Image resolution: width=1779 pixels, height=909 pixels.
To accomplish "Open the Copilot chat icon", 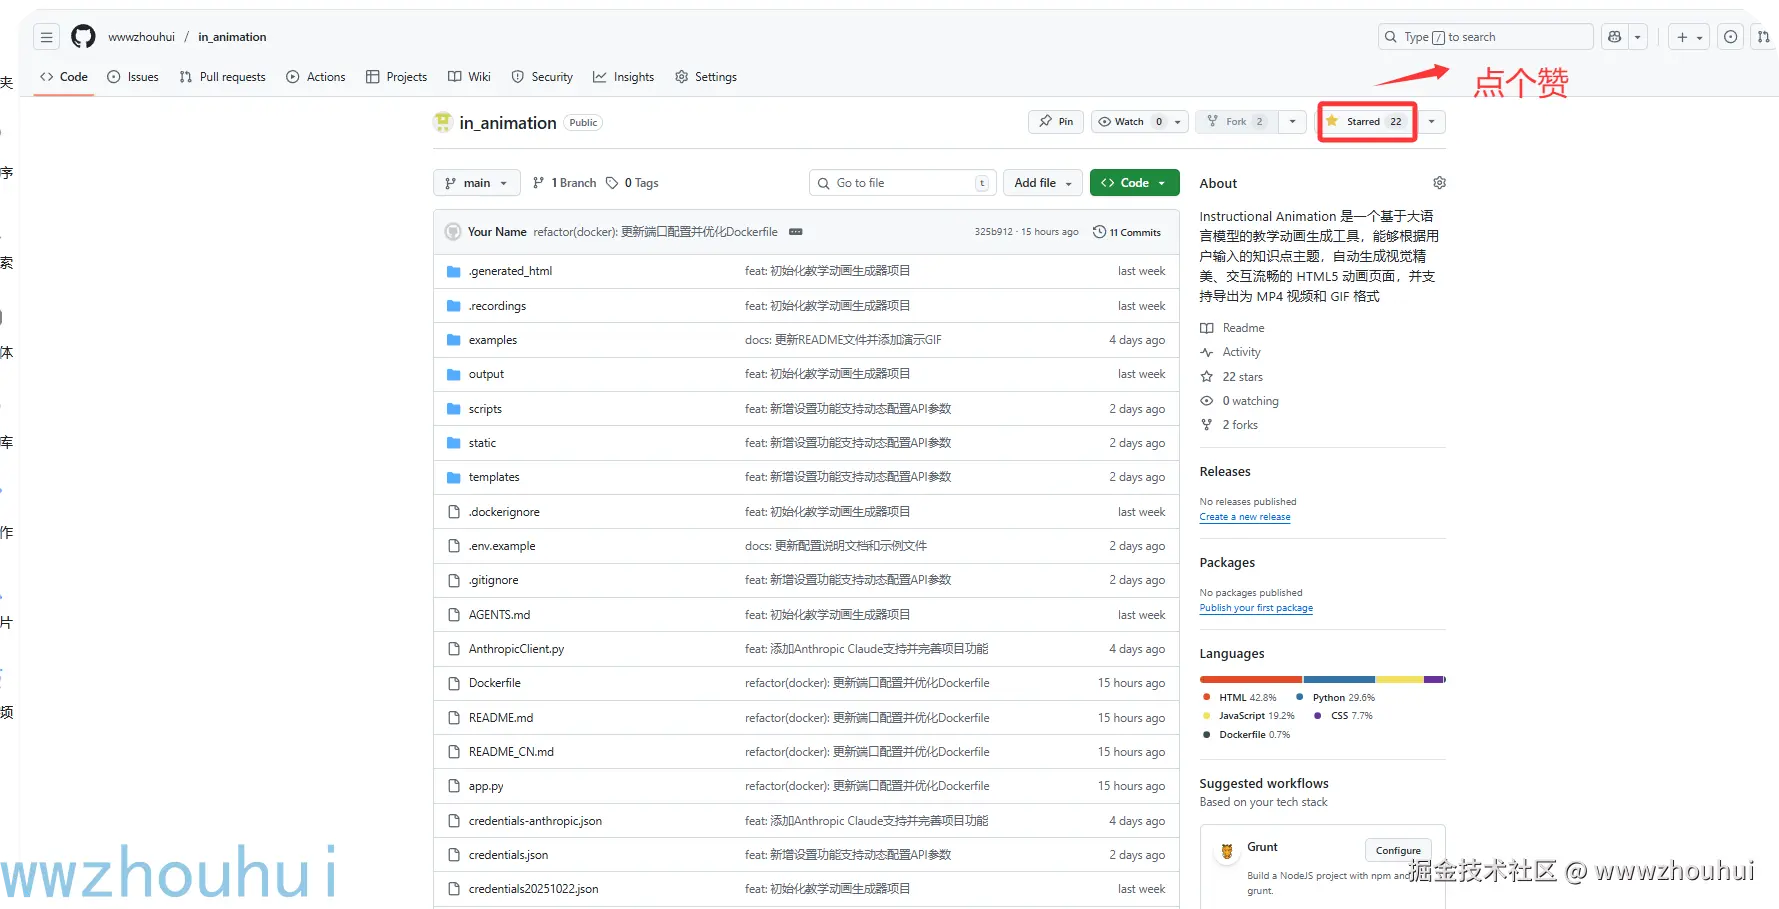I will [x=1614, y=37].
